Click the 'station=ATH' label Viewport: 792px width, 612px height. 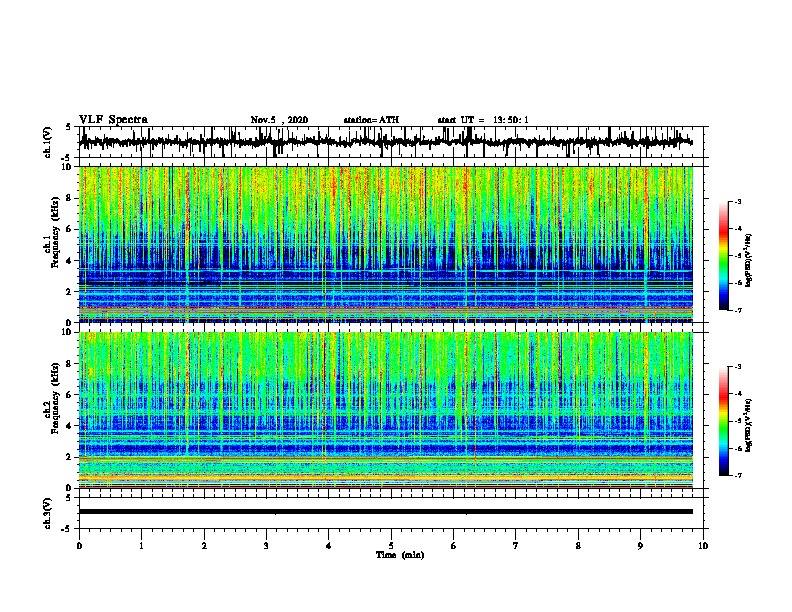371,120
